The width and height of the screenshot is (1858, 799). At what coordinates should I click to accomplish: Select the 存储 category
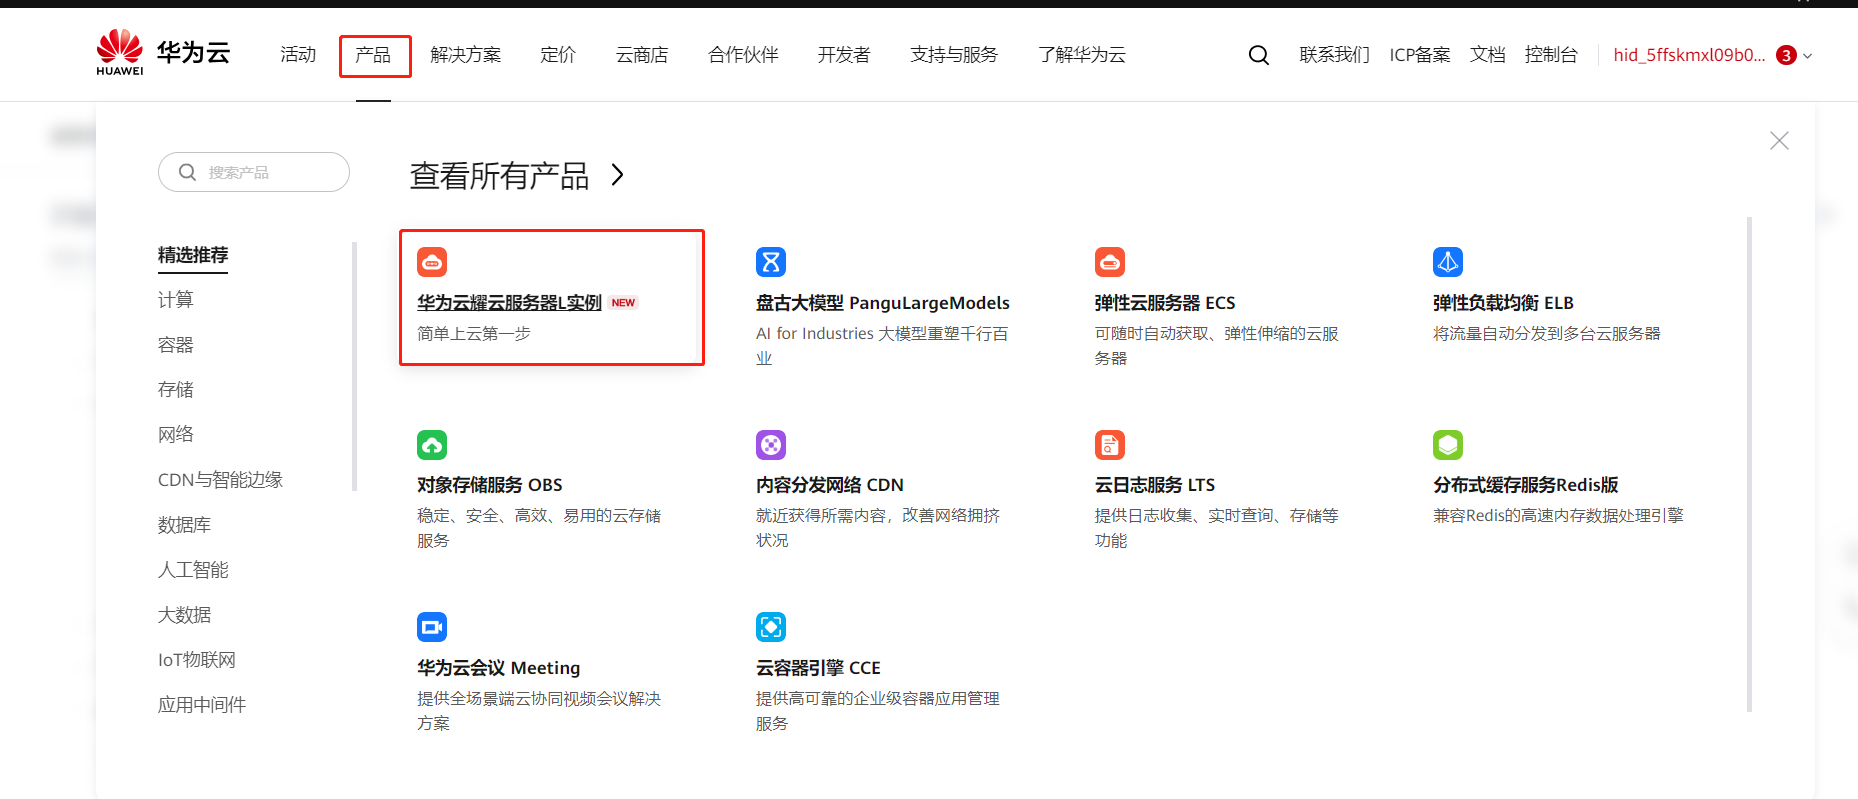pyautogui.click(x=176, y=390)
